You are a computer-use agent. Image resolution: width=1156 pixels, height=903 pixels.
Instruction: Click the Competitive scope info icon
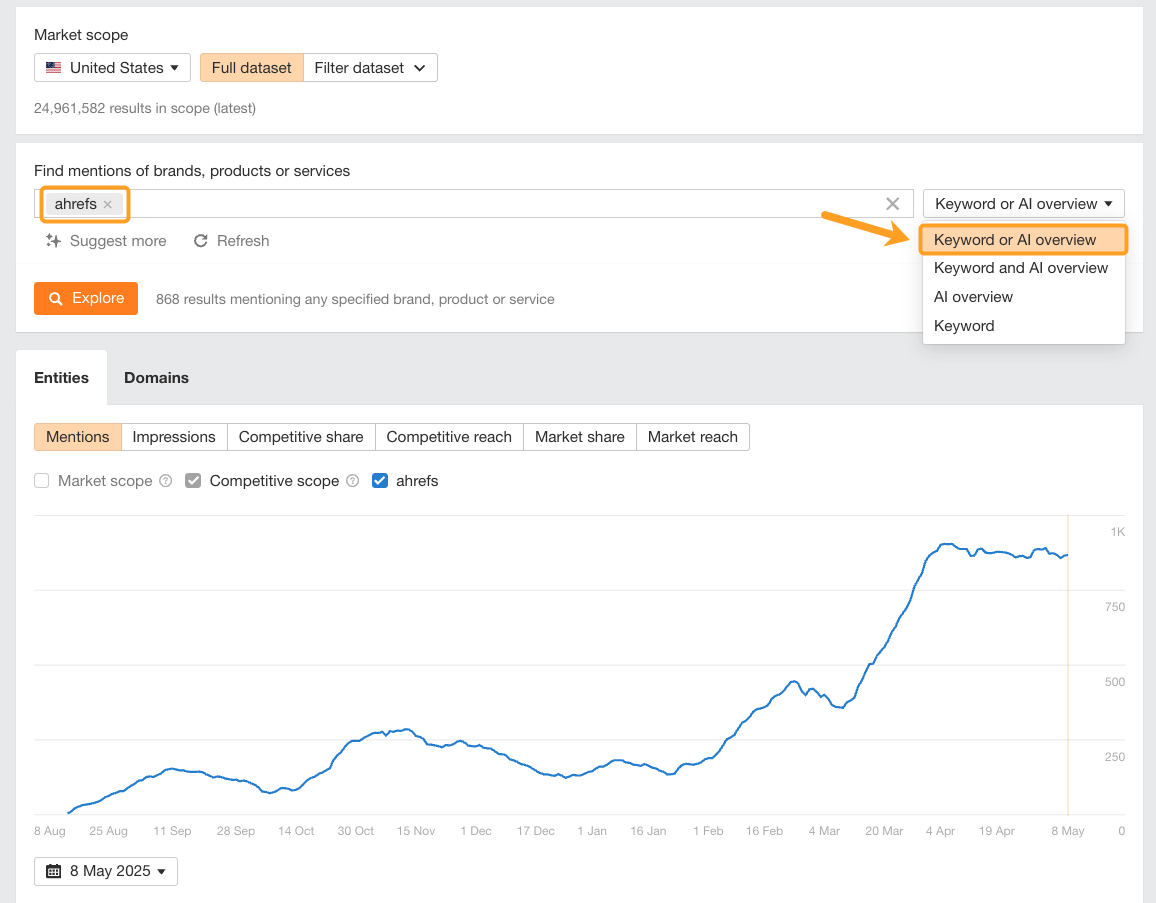click(x=352, y=480)
